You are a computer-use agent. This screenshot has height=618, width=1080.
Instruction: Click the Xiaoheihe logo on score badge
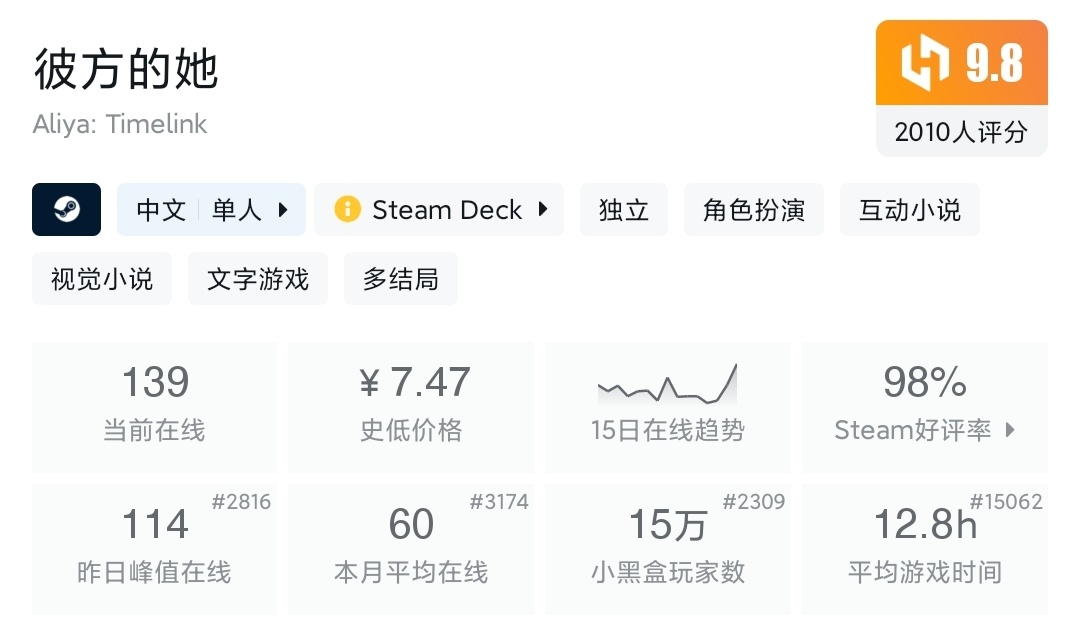click(924, 63)
